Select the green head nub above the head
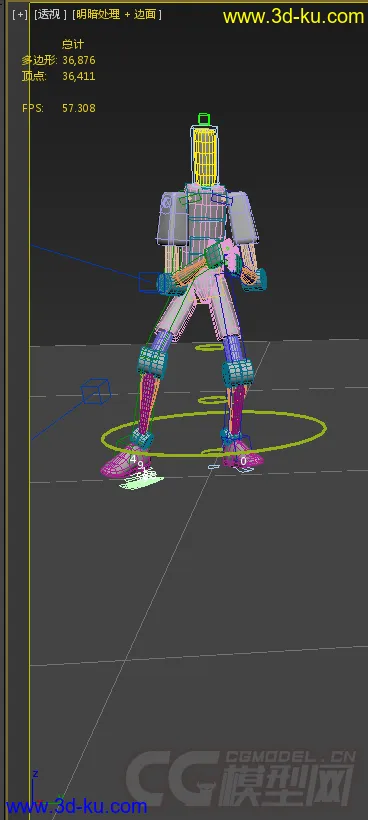This screenshot has height=820, width=368. [x=204, y=119]
